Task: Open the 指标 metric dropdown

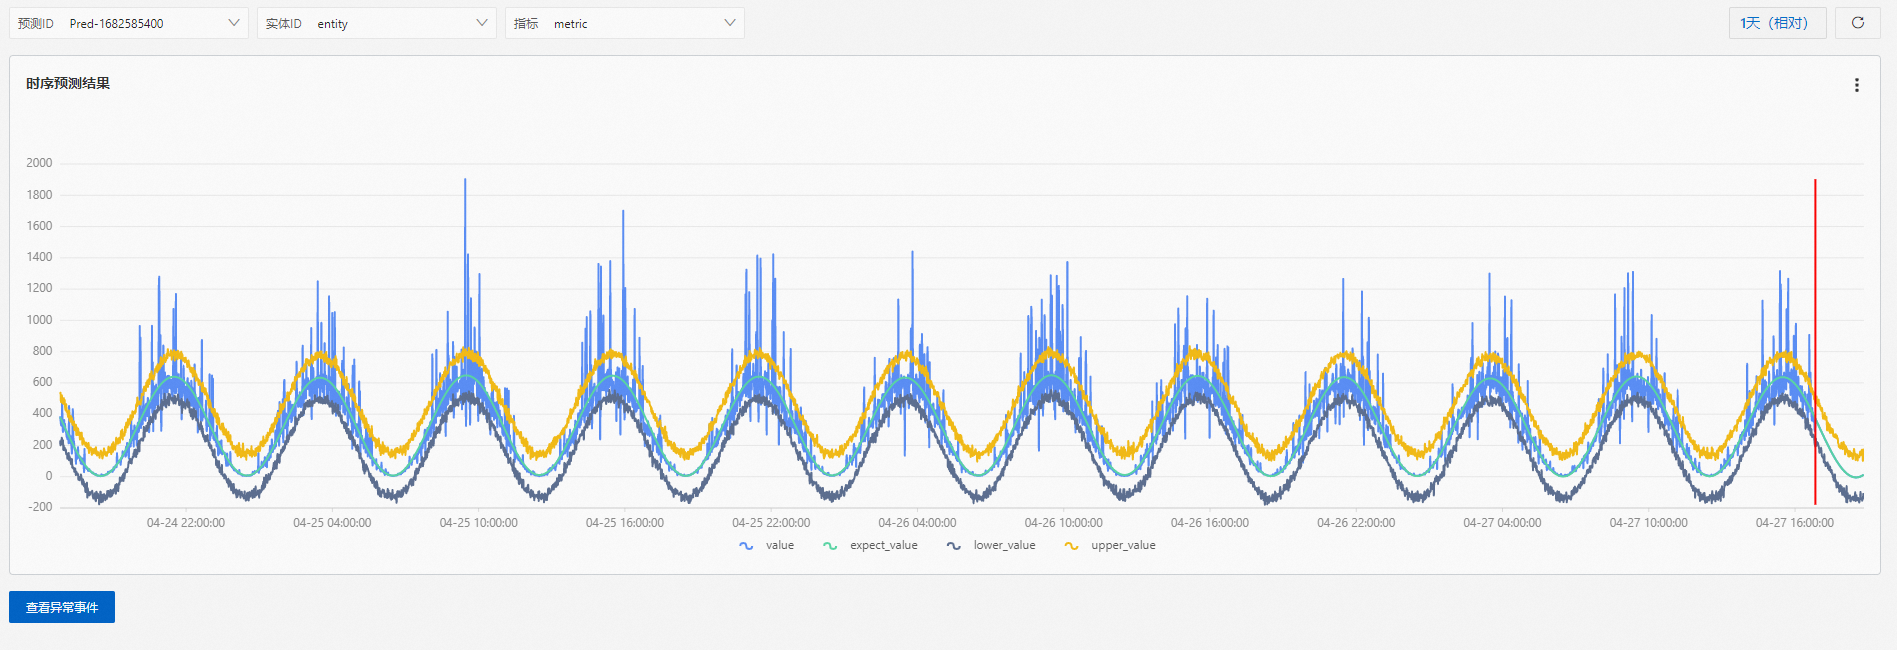Action: (625, 23)
